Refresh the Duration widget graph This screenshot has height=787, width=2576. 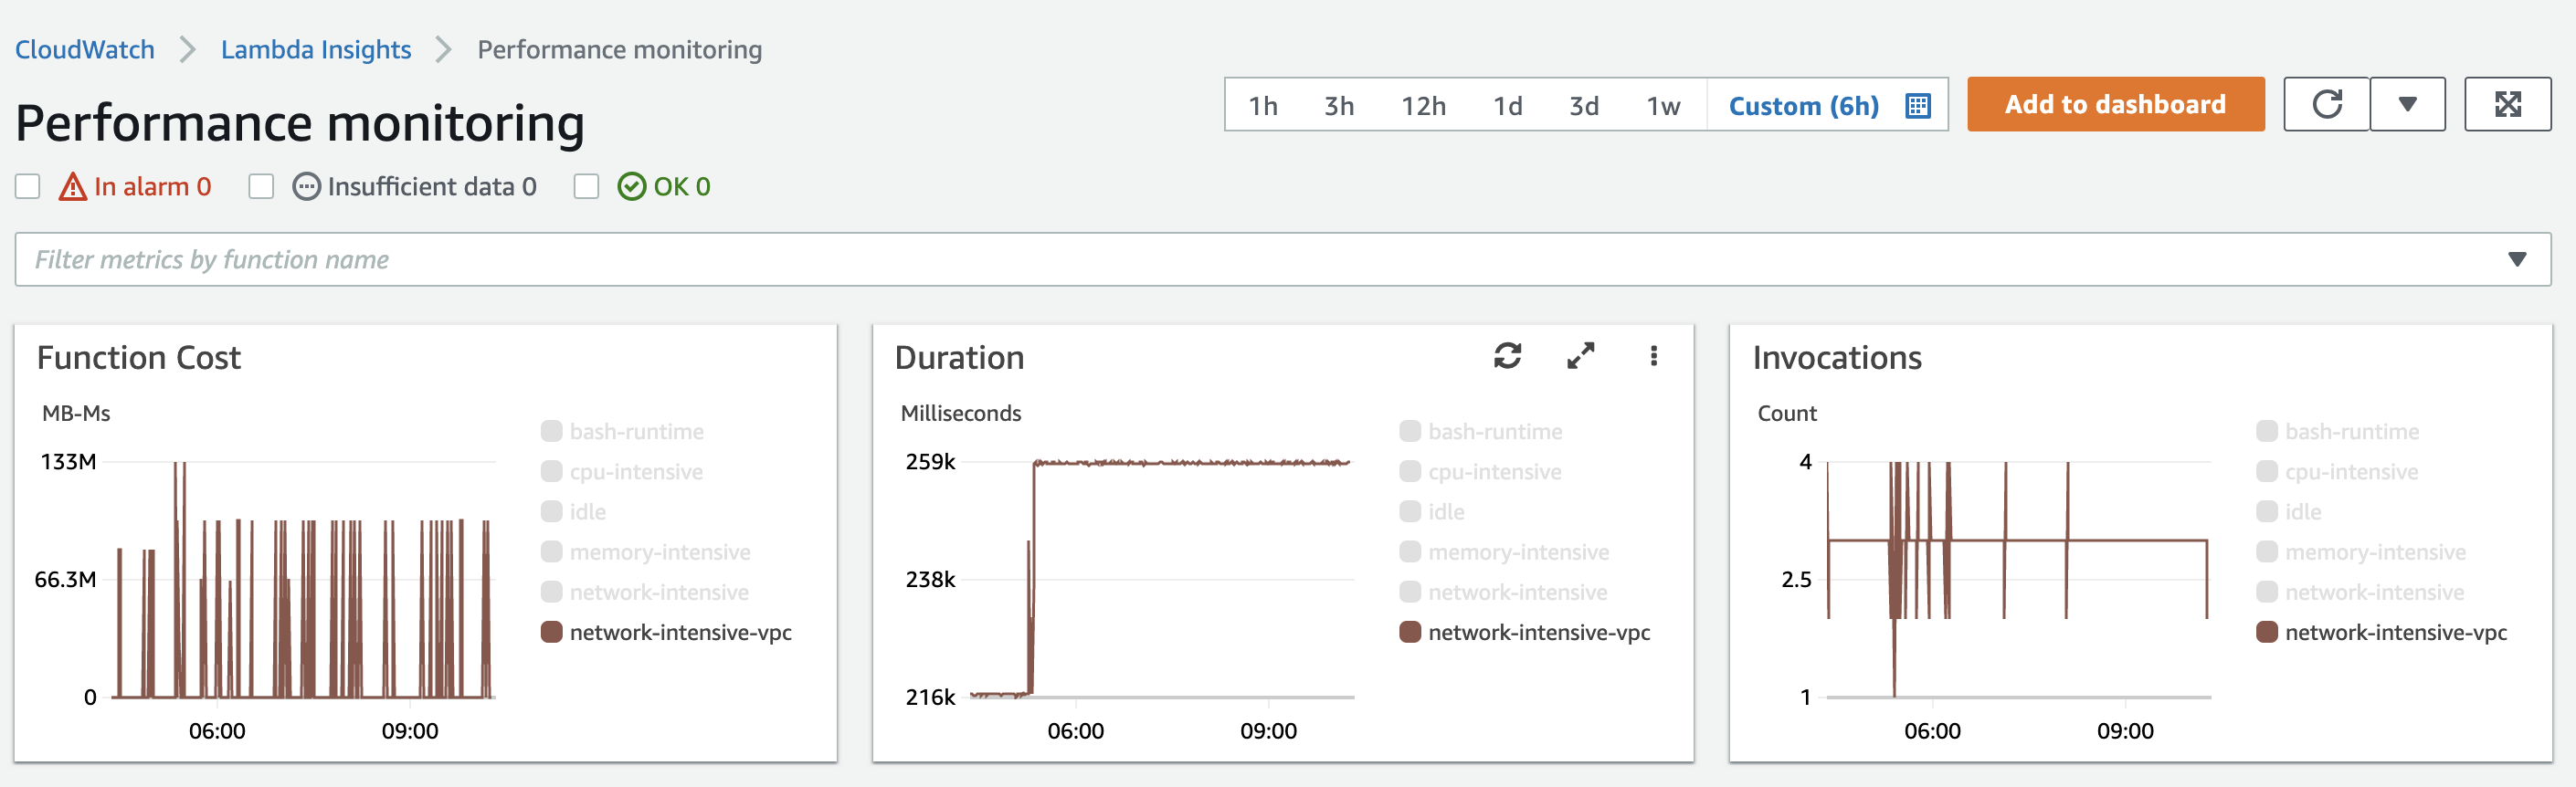(1507, 356)
